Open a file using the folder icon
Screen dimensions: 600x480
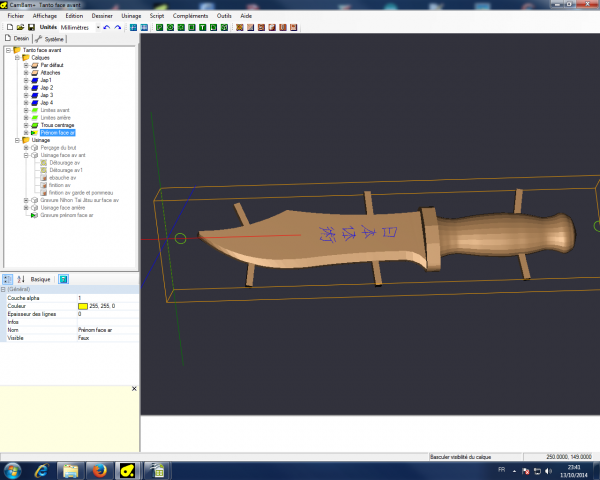point(20,27)
